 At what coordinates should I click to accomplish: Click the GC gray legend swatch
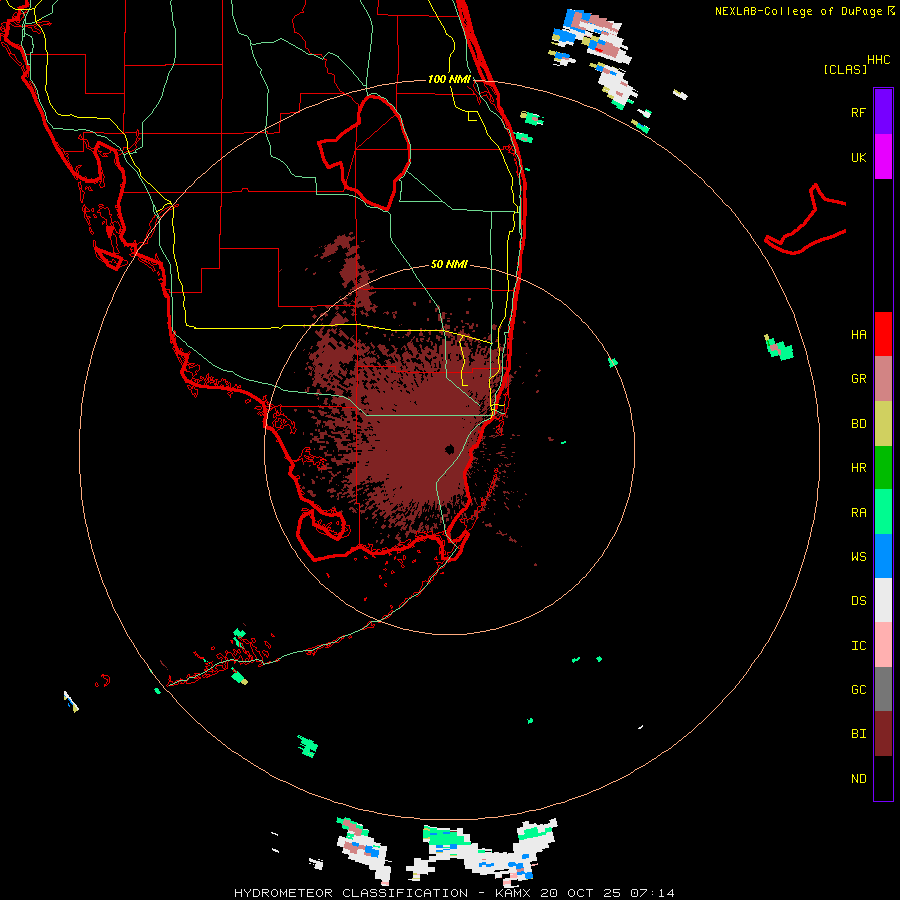883,689
